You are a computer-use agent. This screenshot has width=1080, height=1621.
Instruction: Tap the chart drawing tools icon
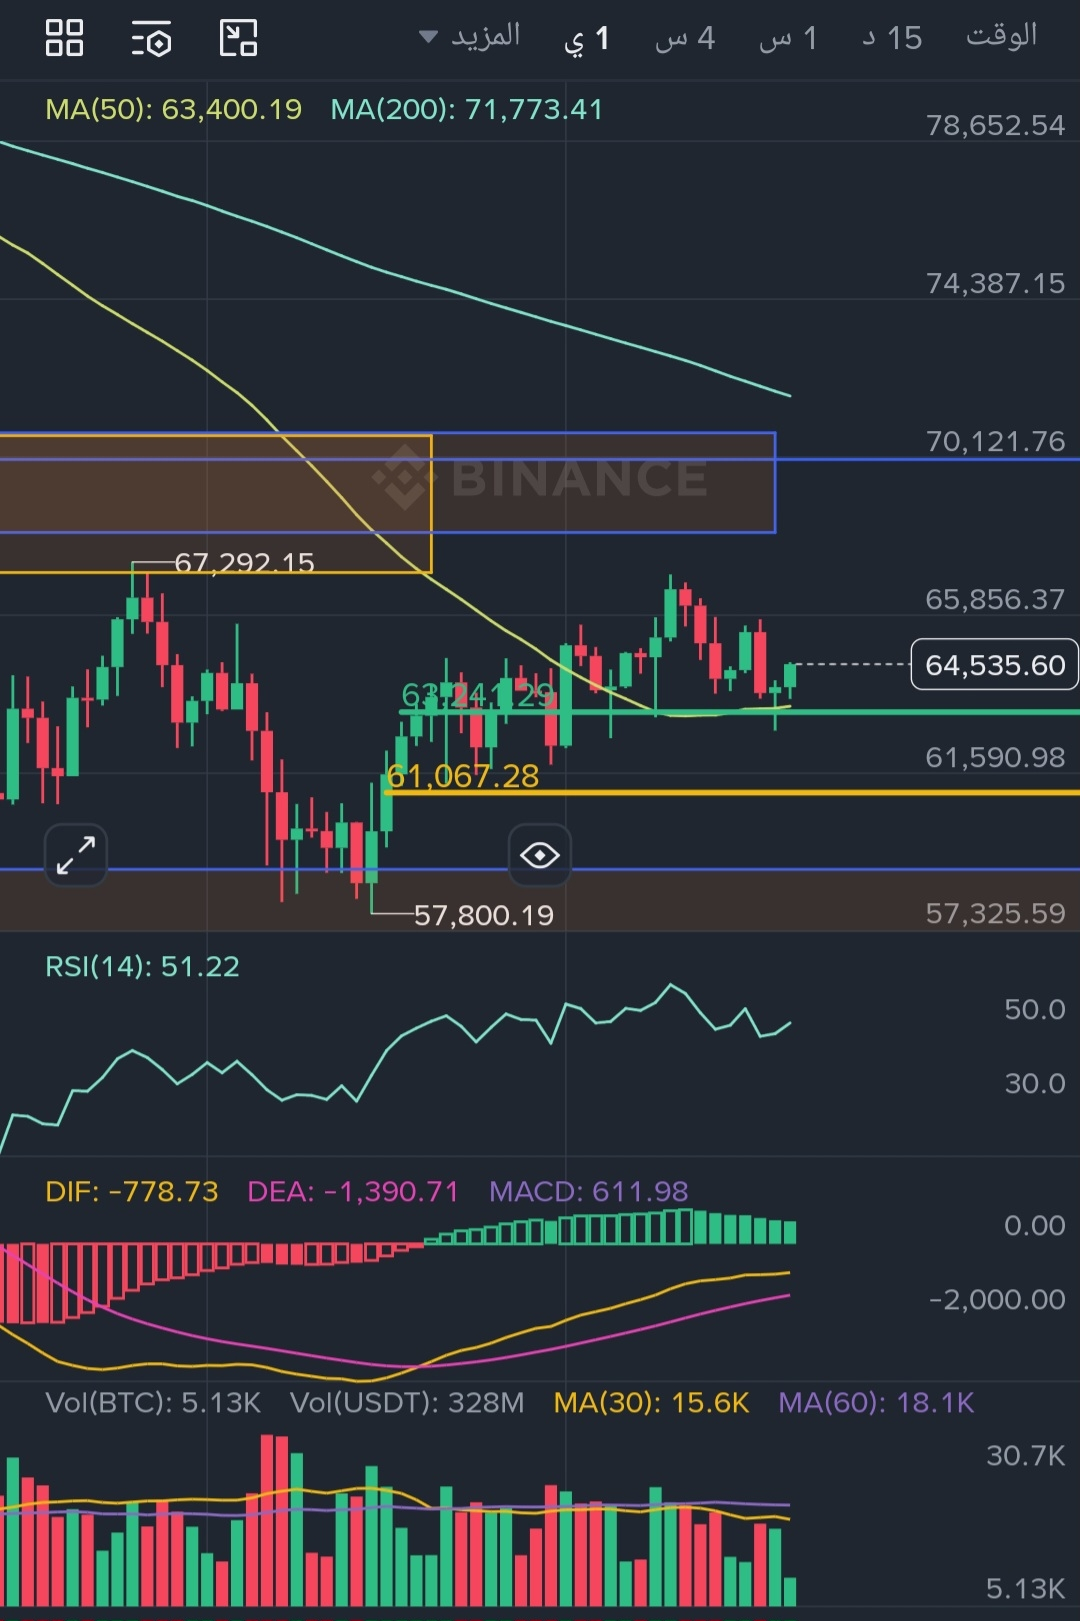[x=238, y=38]
